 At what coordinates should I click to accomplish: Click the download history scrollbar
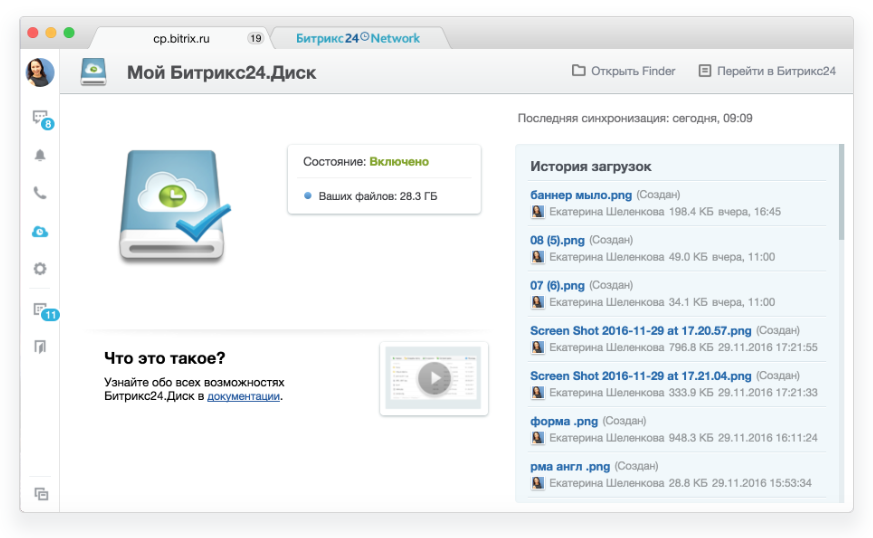coord(842,192)
